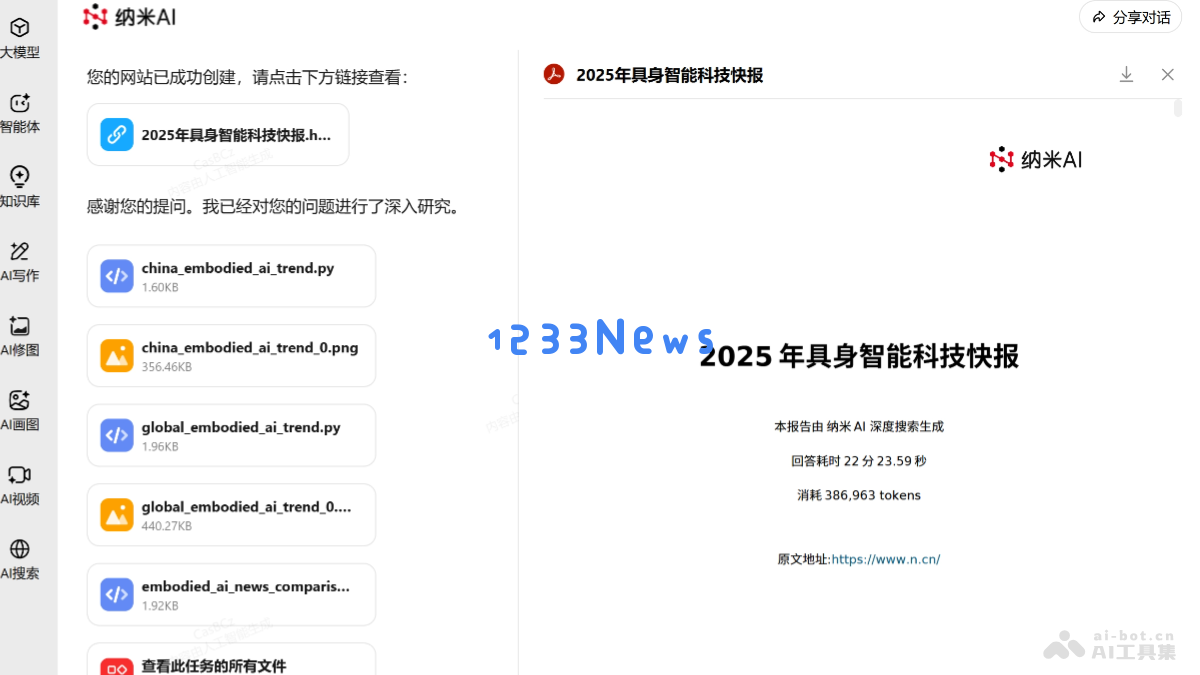Open the AI修图 tool
This screenshot has height=675, width=1200.
click(x=20, y=337)
